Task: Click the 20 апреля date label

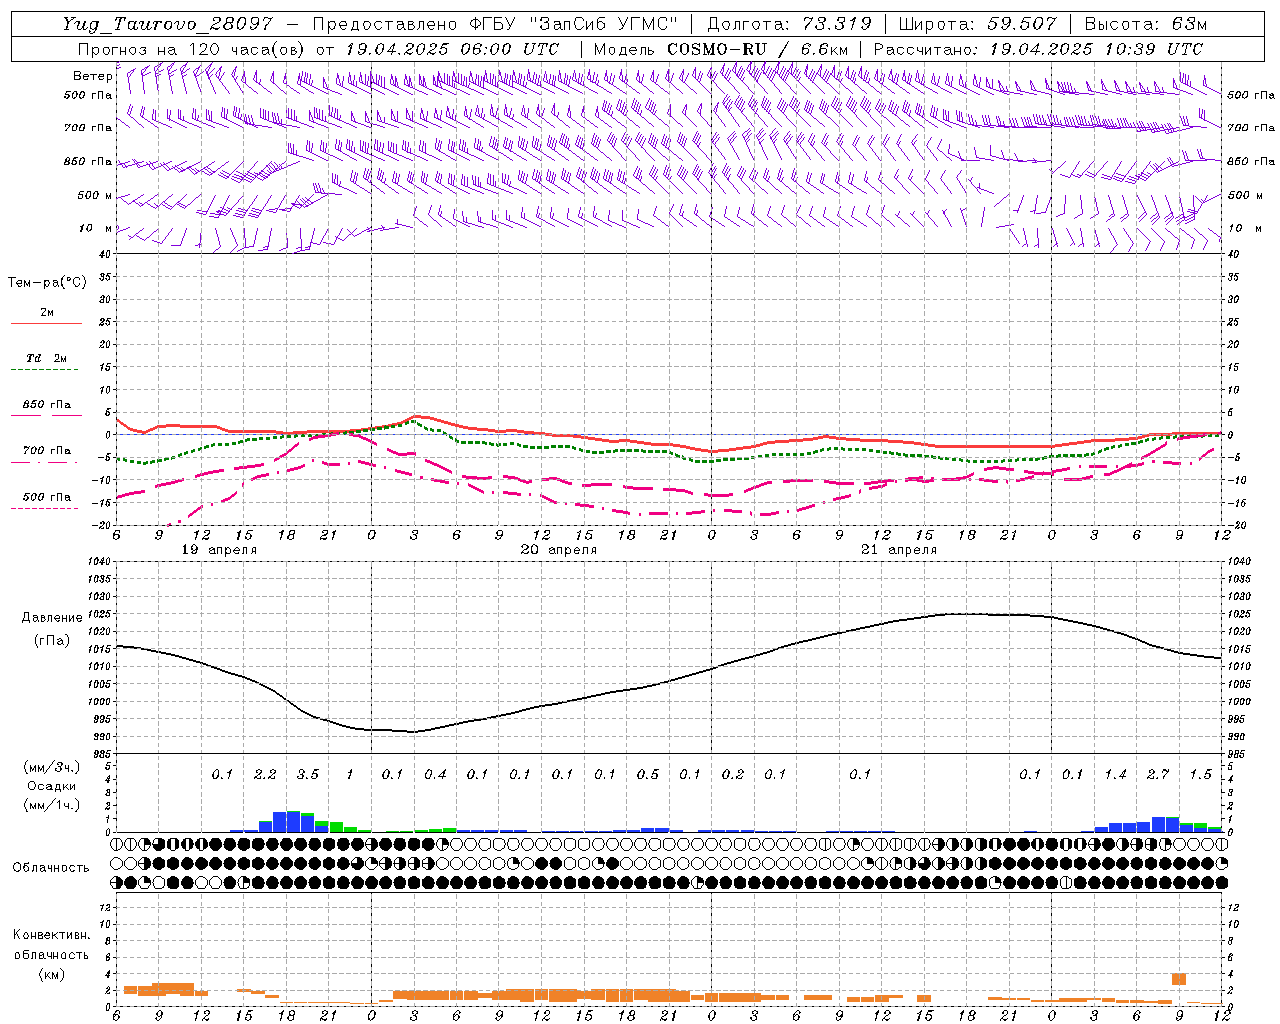Action: tap(559, 550)
